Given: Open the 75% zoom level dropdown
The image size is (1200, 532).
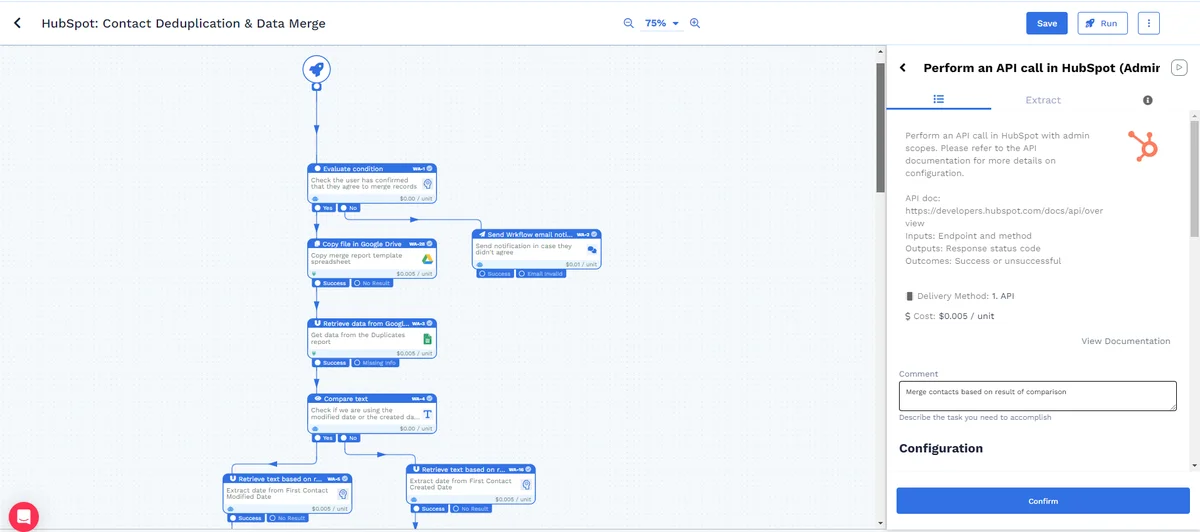Looking at the screenshot, I should coord(661,23).
